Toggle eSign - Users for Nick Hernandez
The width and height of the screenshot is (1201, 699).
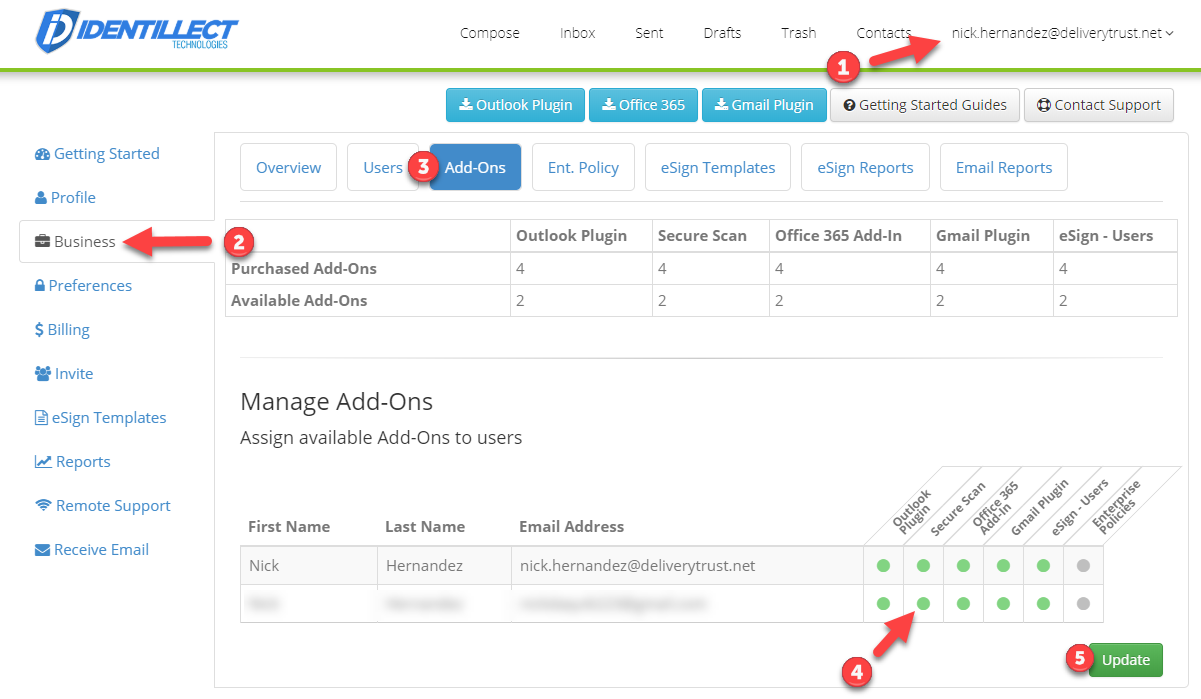(1043, 566)
